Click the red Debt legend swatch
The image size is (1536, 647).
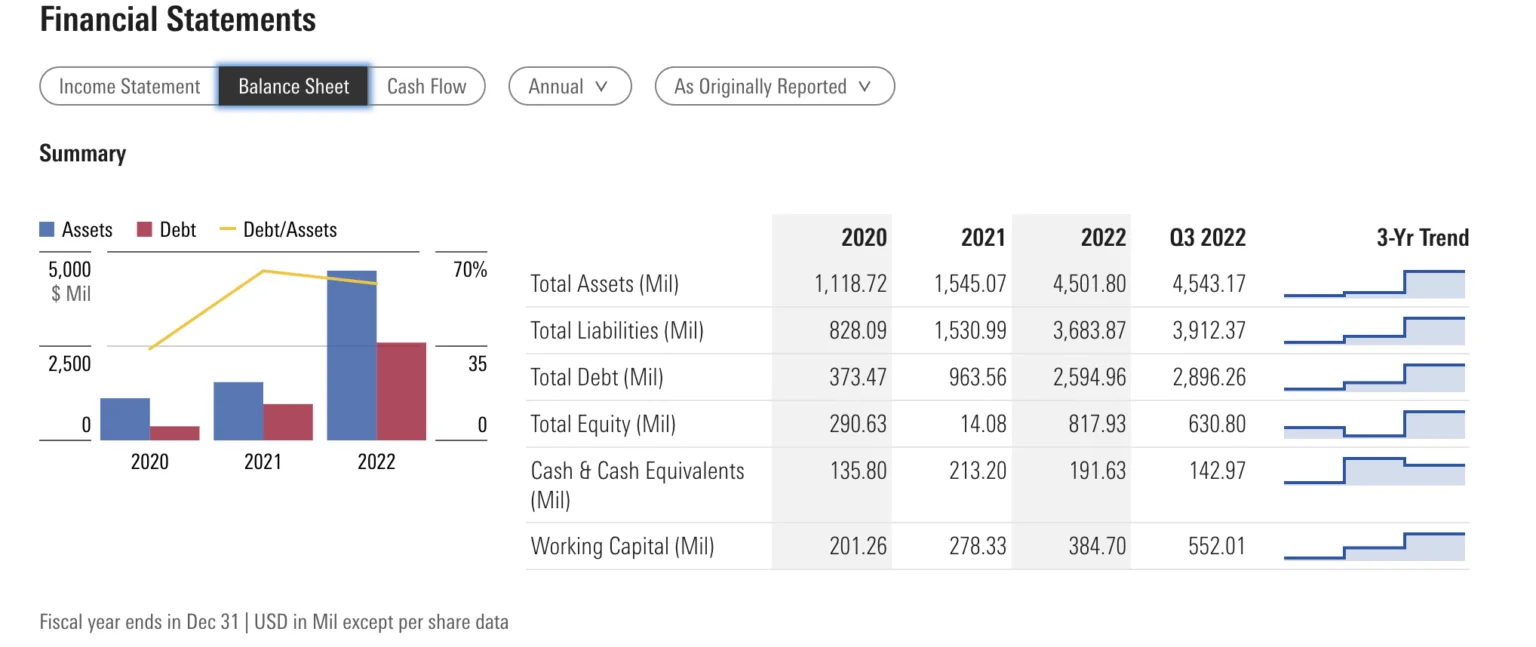click(x=144, y=230)
